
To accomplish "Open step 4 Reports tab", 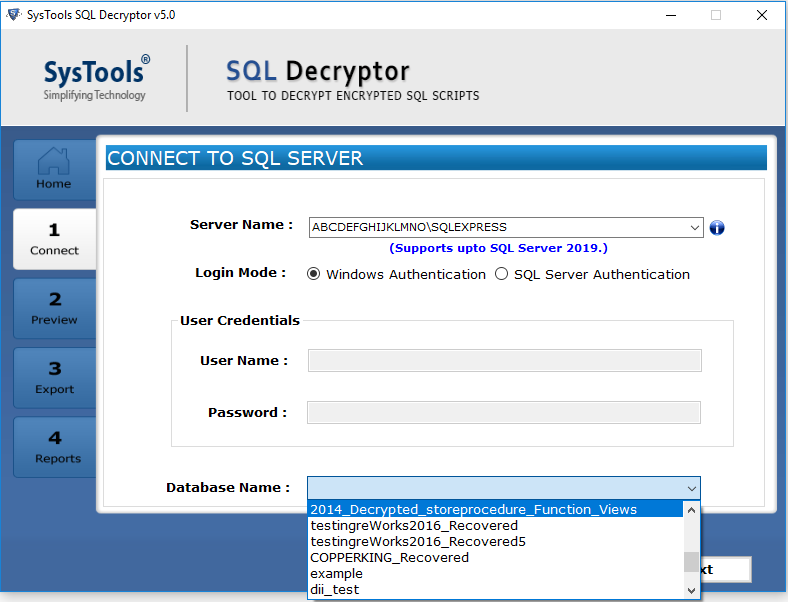I will pyautogui.click(x=54, y=447).
